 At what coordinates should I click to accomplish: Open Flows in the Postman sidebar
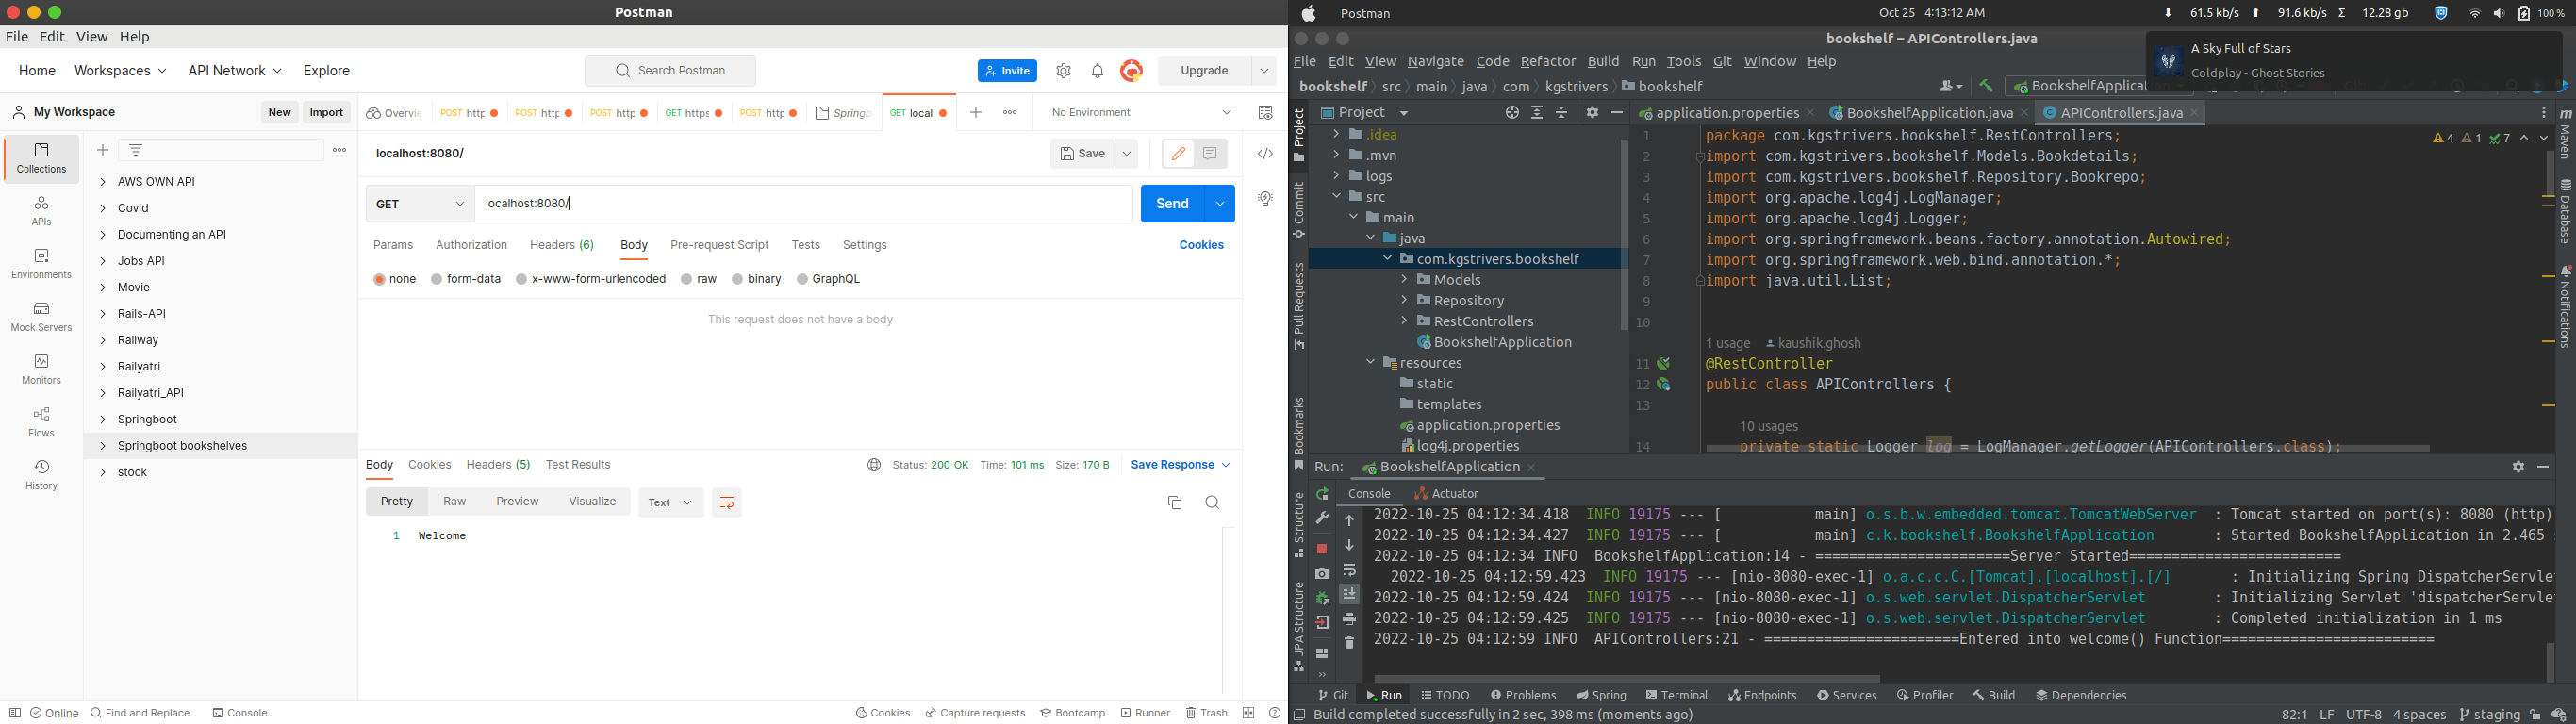tap(41, 422)
